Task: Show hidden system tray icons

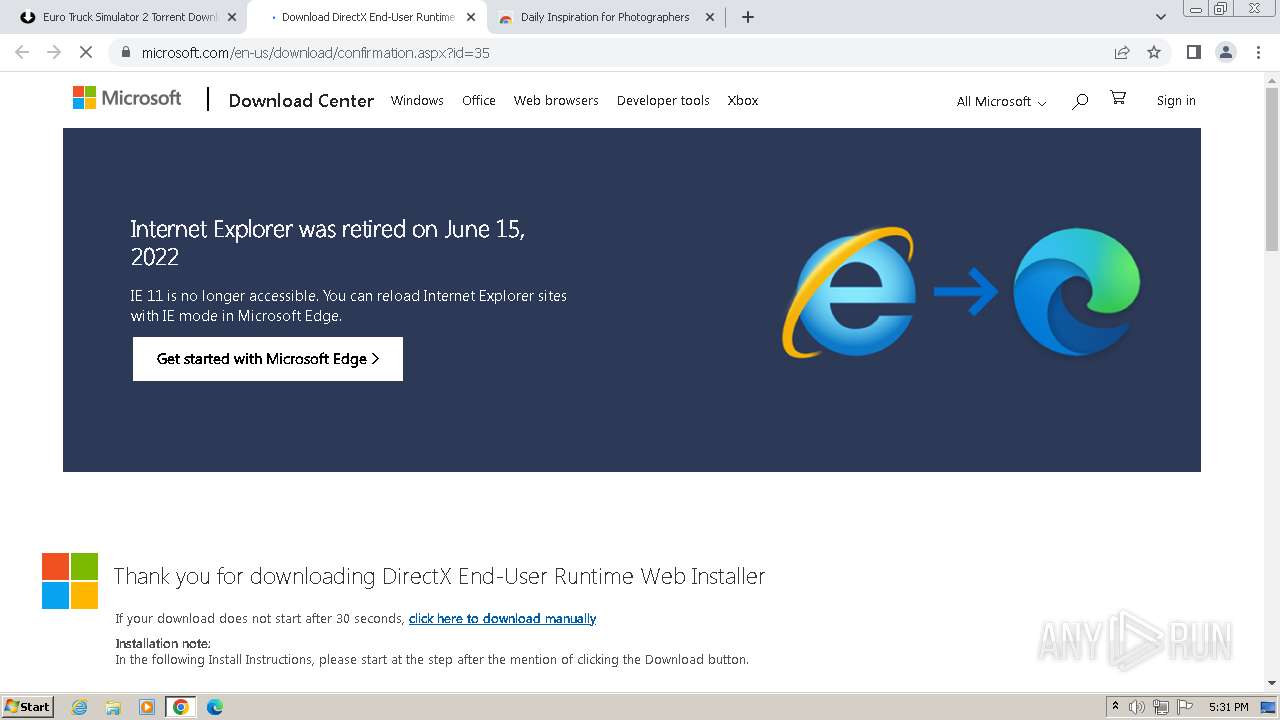Action: pyautogui.click(x=1116, y=707)
